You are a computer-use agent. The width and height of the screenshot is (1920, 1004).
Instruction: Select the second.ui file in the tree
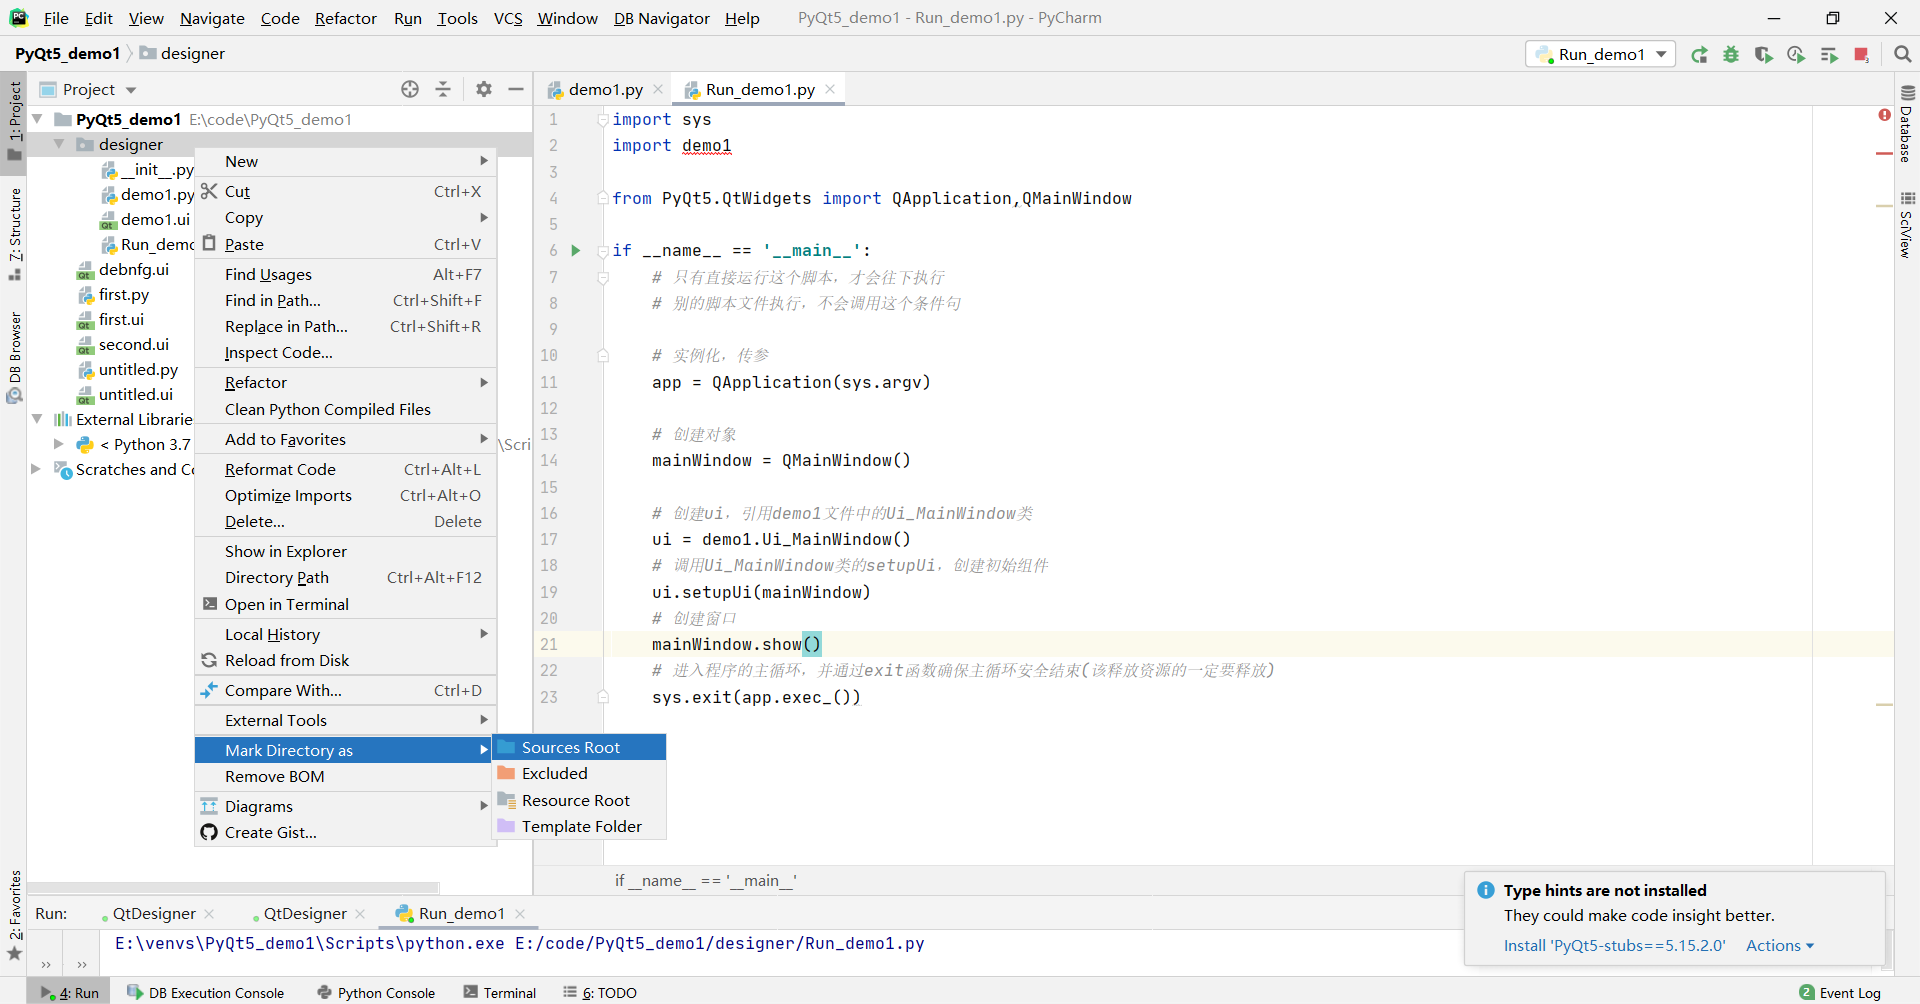tap(133, 344)
